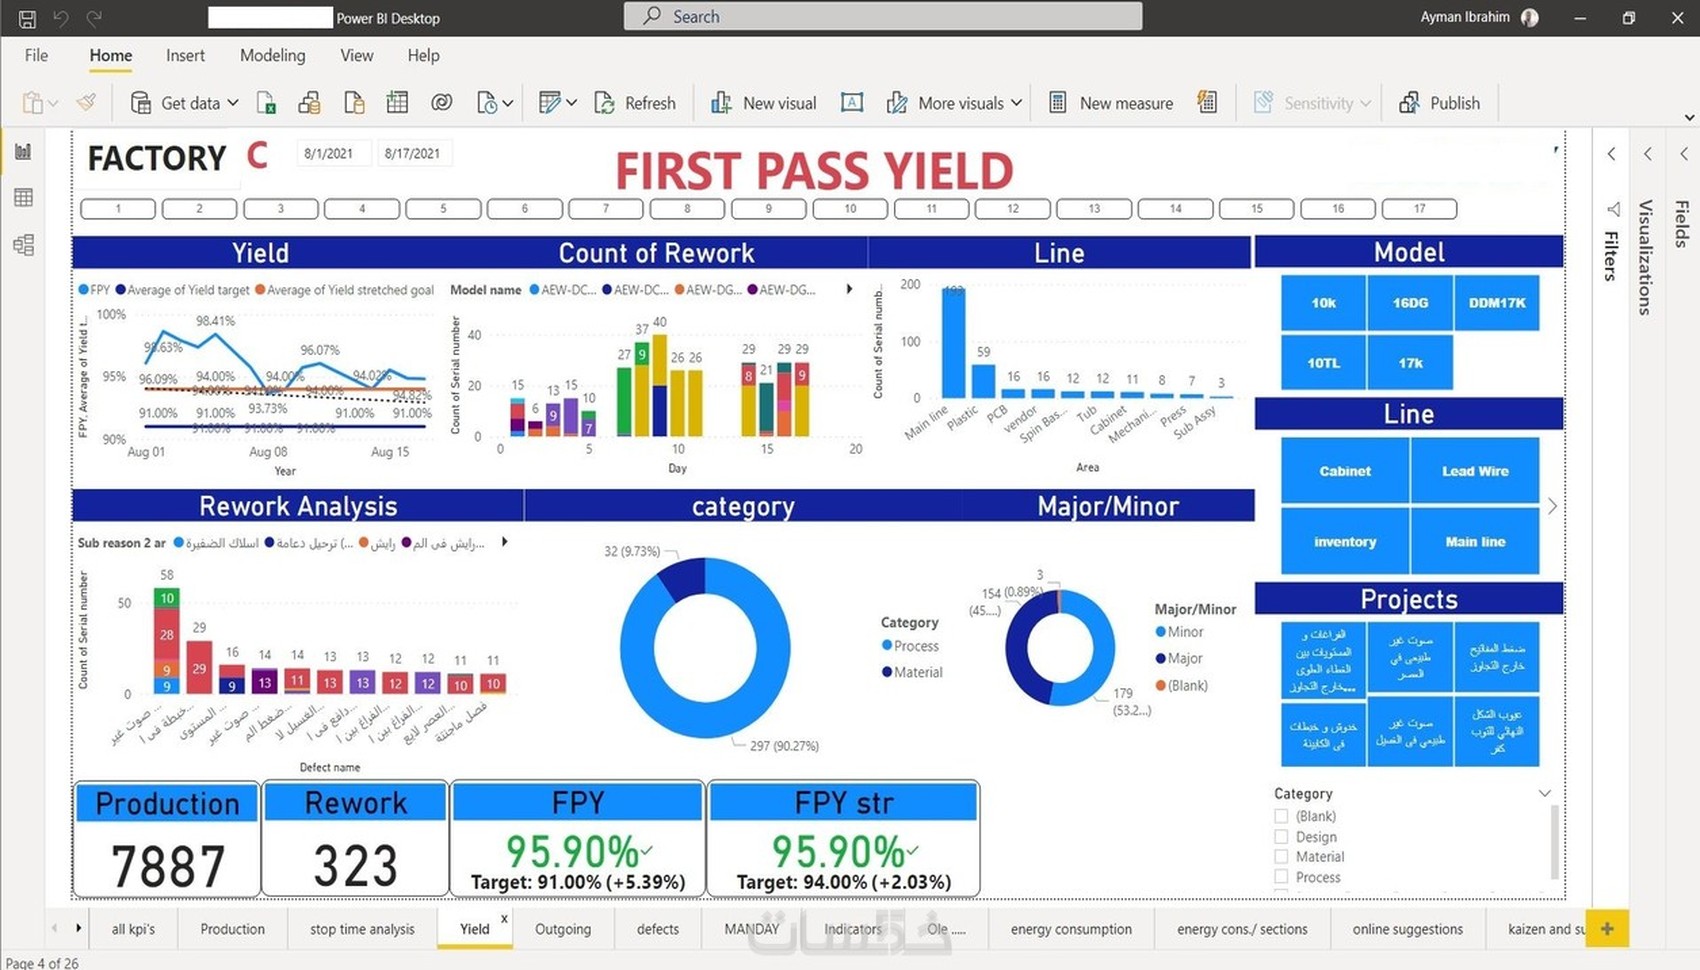Expand Recent sources dropdown arrow

(508, 103)
